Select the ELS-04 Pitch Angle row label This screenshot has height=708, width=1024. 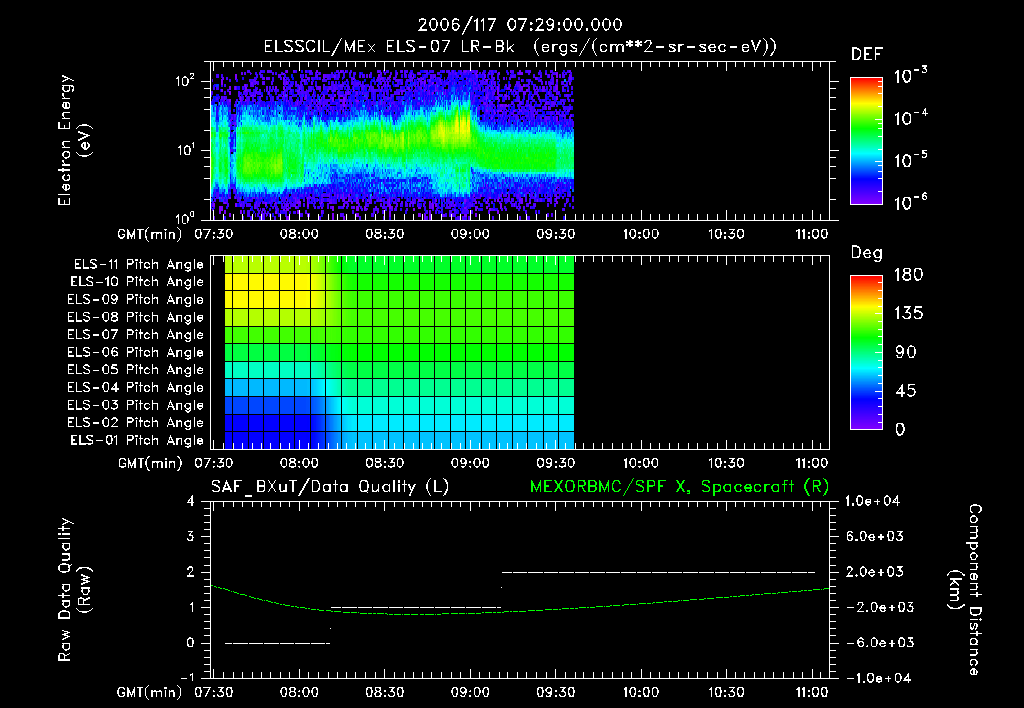click(136, 387)
